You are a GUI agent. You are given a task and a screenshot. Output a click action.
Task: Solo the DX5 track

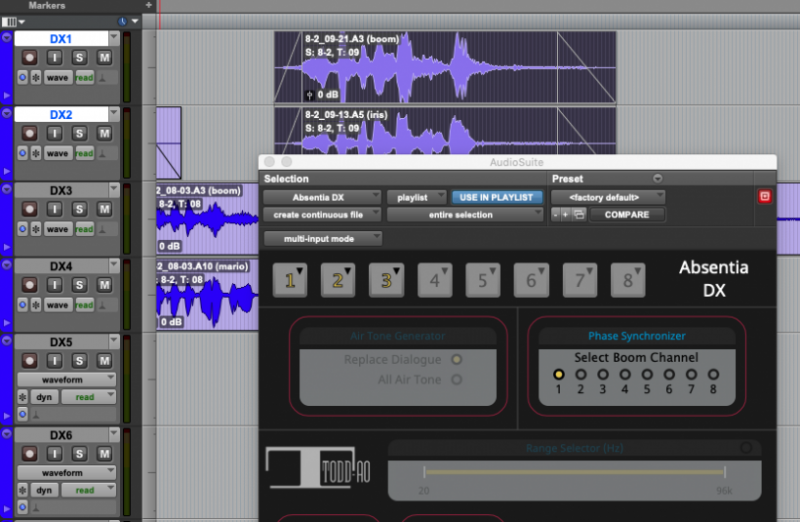coord(79,361)
